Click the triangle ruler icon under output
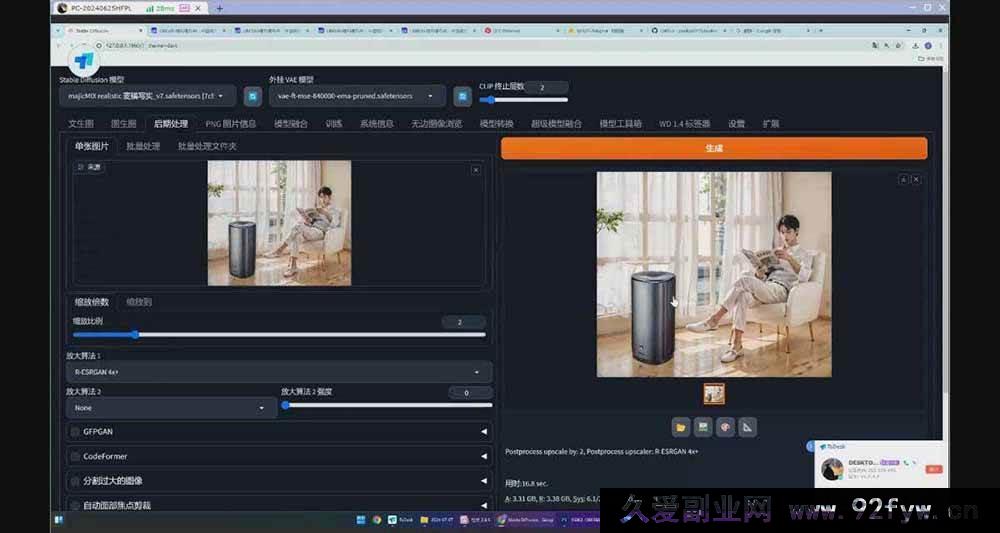Screen dimensions: 1000x533 coord(747,427)
